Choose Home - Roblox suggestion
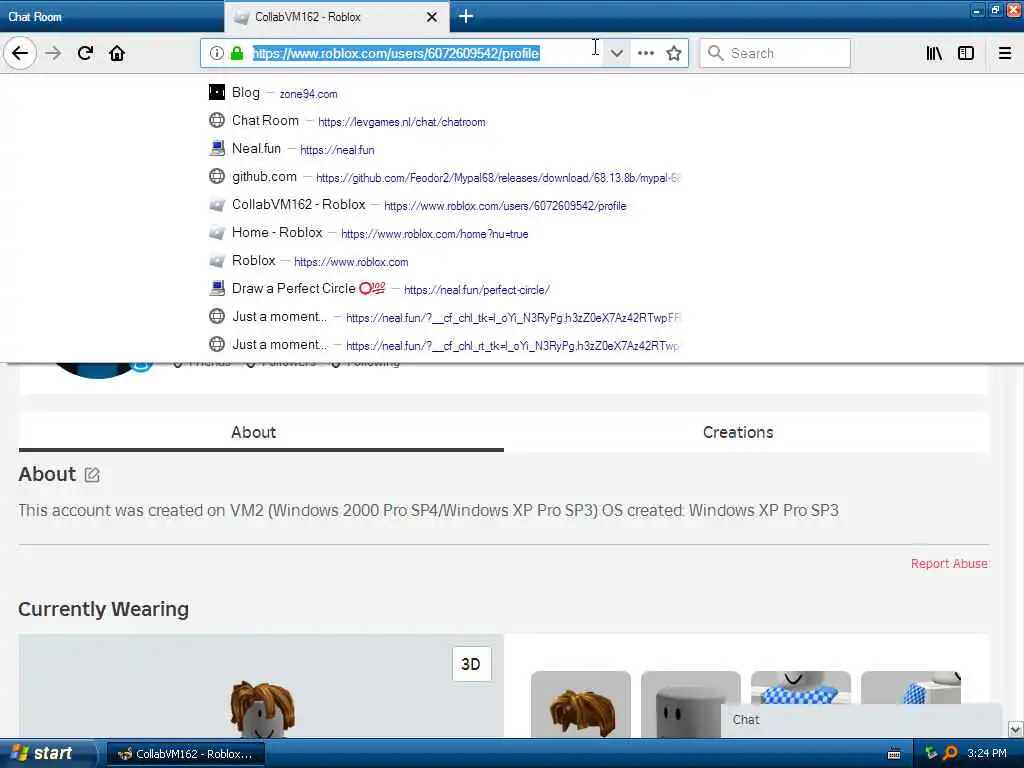Screen dimensions: 1024x768 click(x=444, y=232)
